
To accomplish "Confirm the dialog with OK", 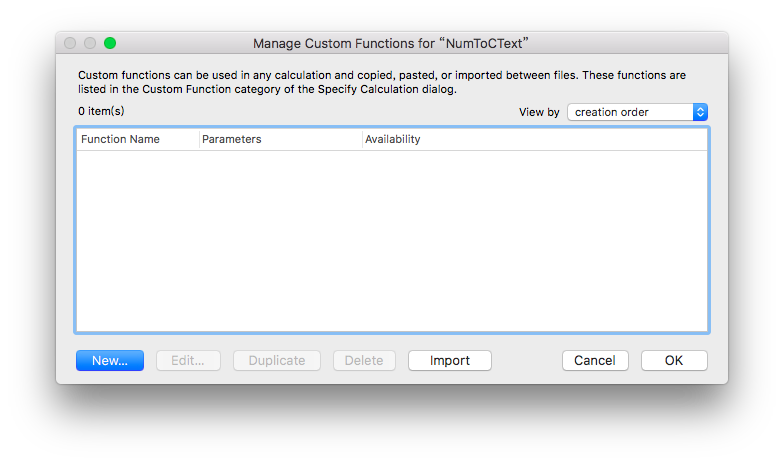I will [674, 360].
